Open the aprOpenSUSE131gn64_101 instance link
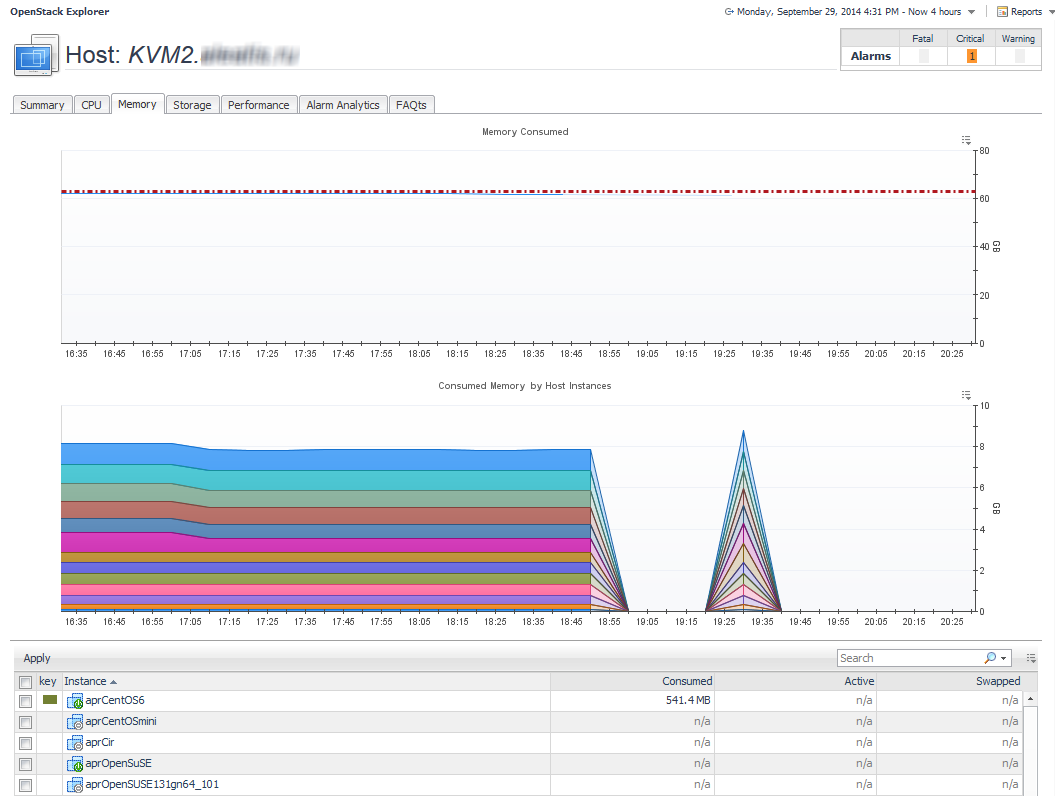Image resolution: width=1055 pixels, height=796 pixels. tap(152, 785)
